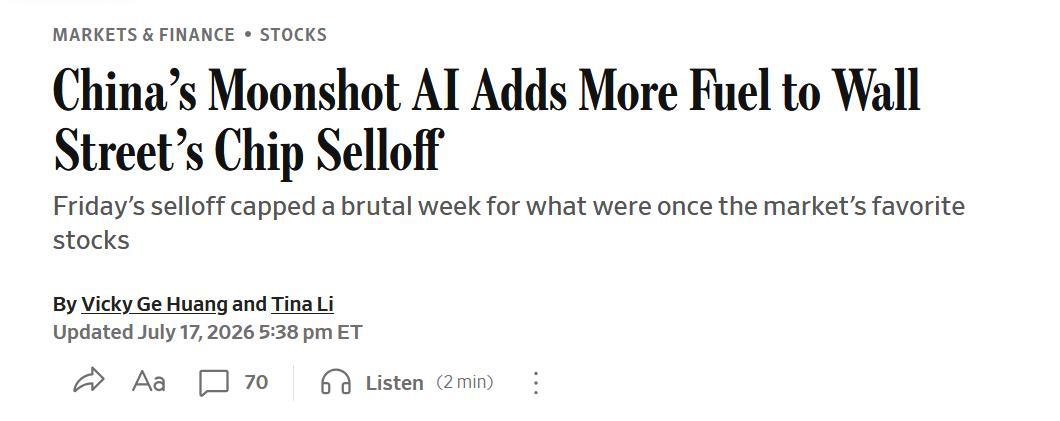Open the Stocks category link
This screenshot has height=421, width=1060.
(x=293, y=34)
